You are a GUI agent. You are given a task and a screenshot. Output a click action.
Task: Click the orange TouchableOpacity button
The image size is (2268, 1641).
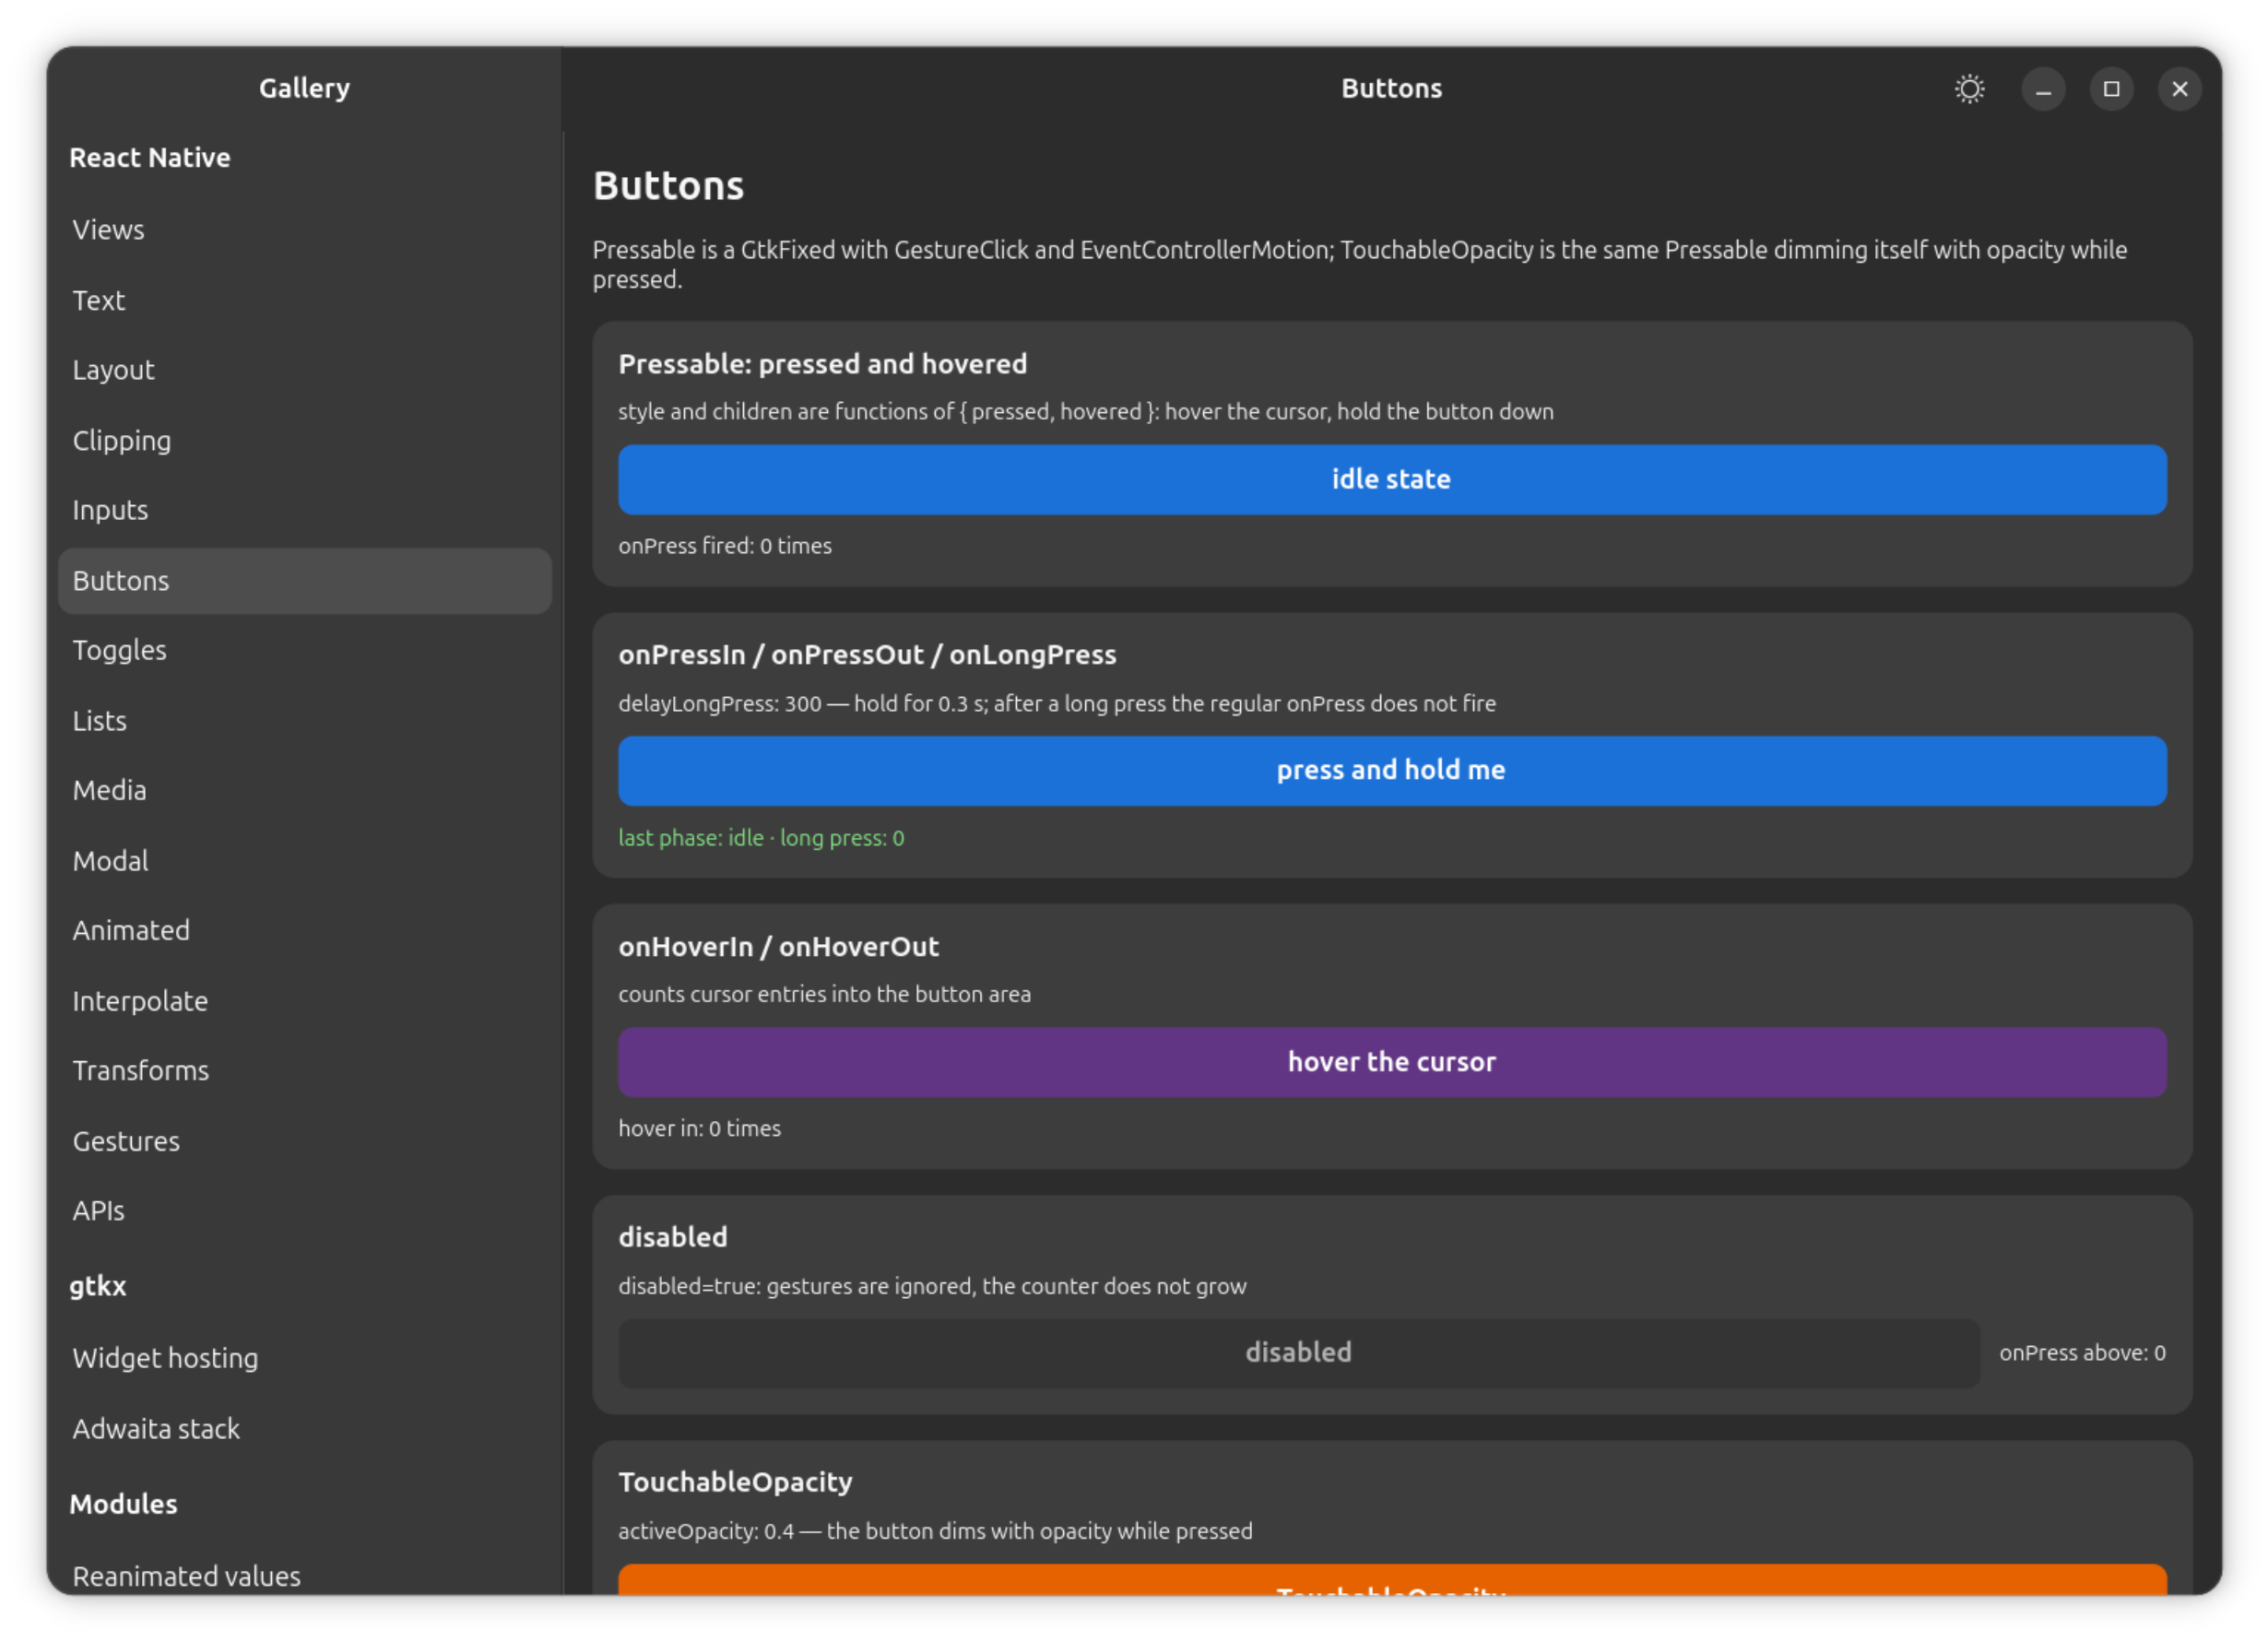pos(1392,1579)
